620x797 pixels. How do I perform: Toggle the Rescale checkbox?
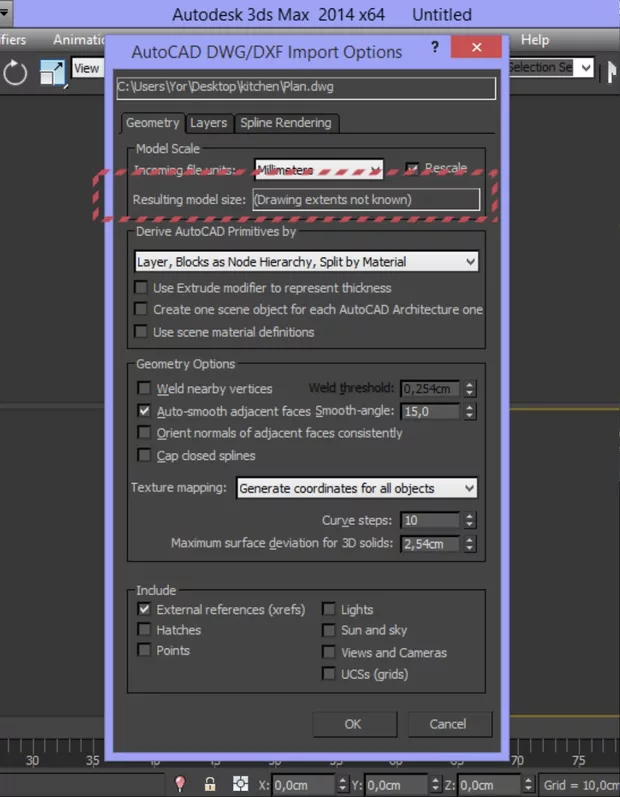click(x=412, y=168)
